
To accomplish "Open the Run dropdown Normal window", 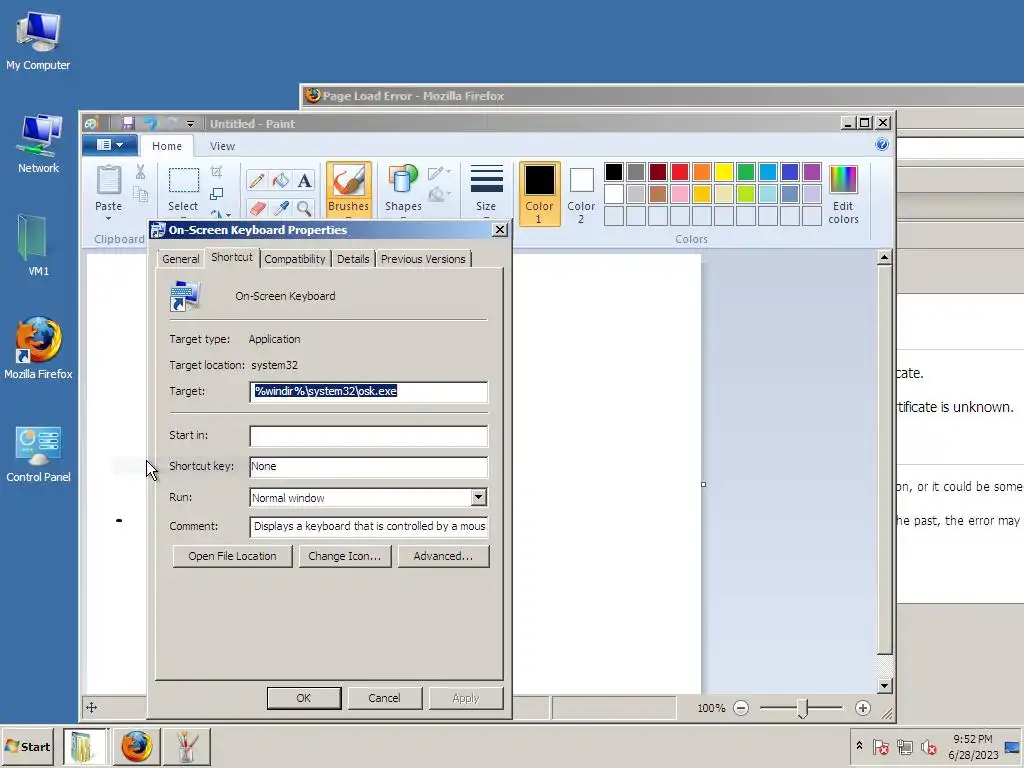I will click(479, 498).
